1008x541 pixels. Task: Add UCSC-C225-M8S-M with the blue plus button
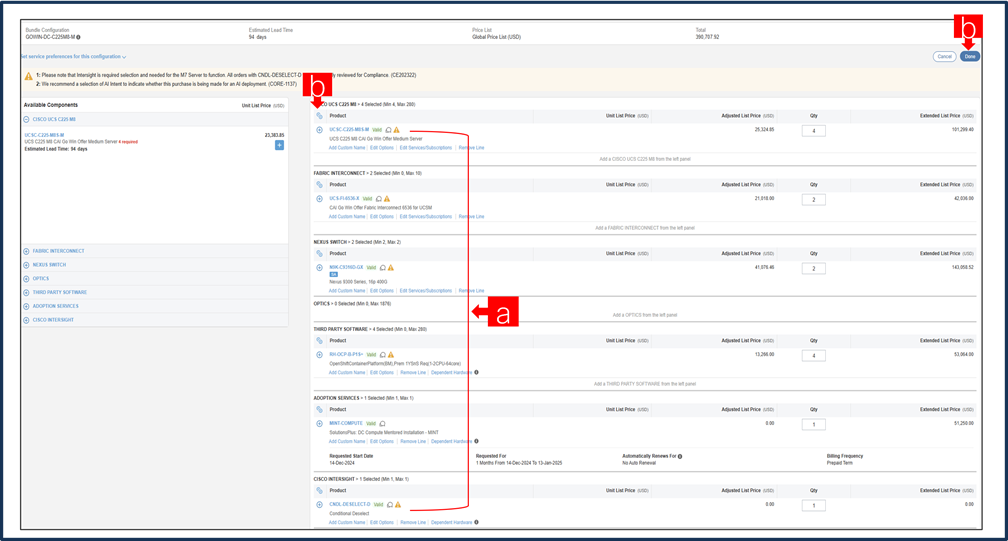279,145
